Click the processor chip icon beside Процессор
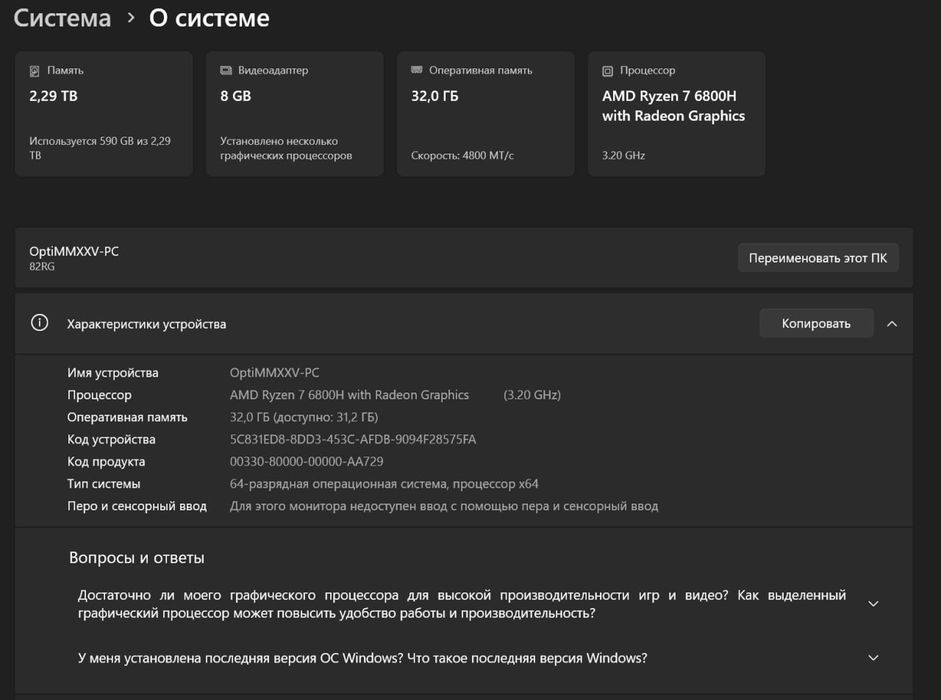This screenshot has width=941, height=700. pyautogui.click(x=607, y=71)
